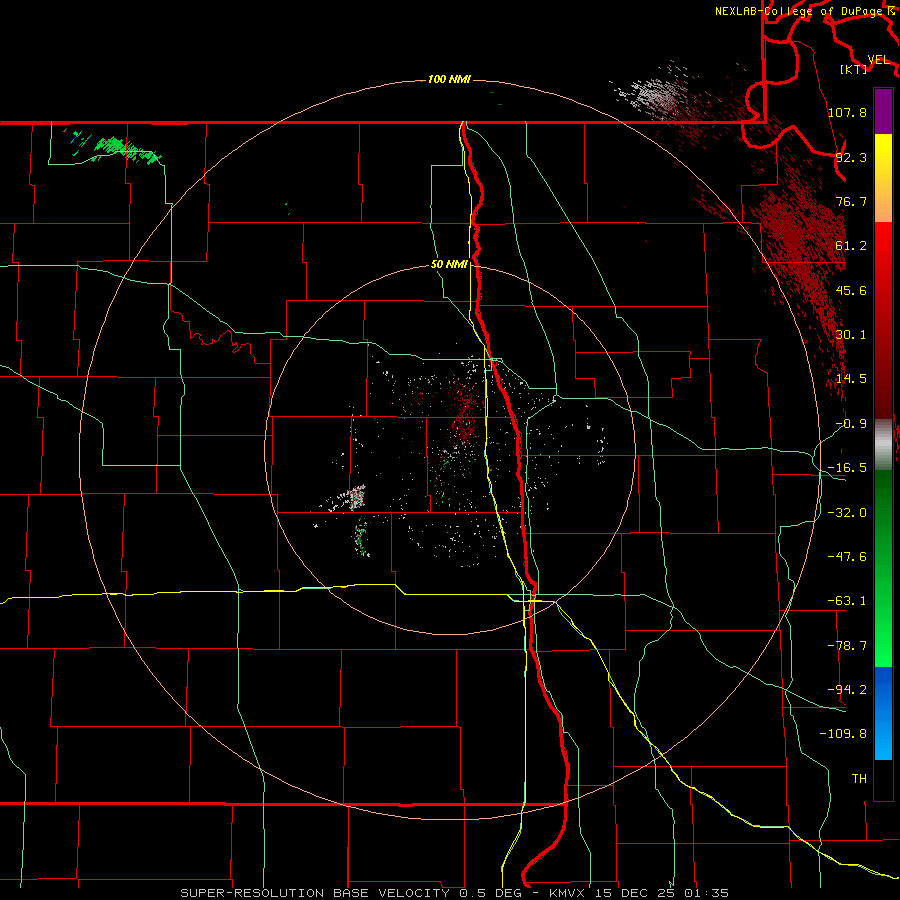
Task: Click the 14.5 scale value
Action: click(x=851, y=379)
